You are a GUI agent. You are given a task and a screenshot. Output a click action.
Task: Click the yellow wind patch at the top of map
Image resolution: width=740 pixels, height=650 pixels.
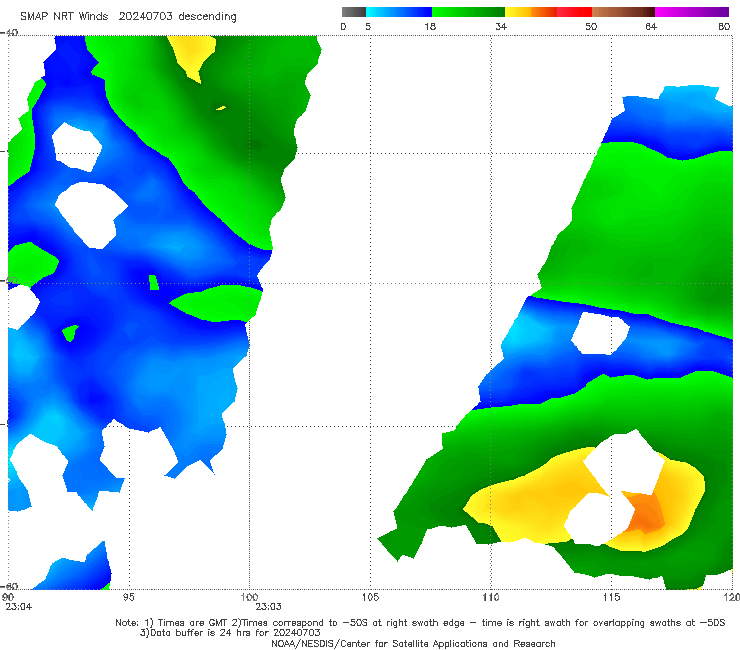tap(192, 55)
